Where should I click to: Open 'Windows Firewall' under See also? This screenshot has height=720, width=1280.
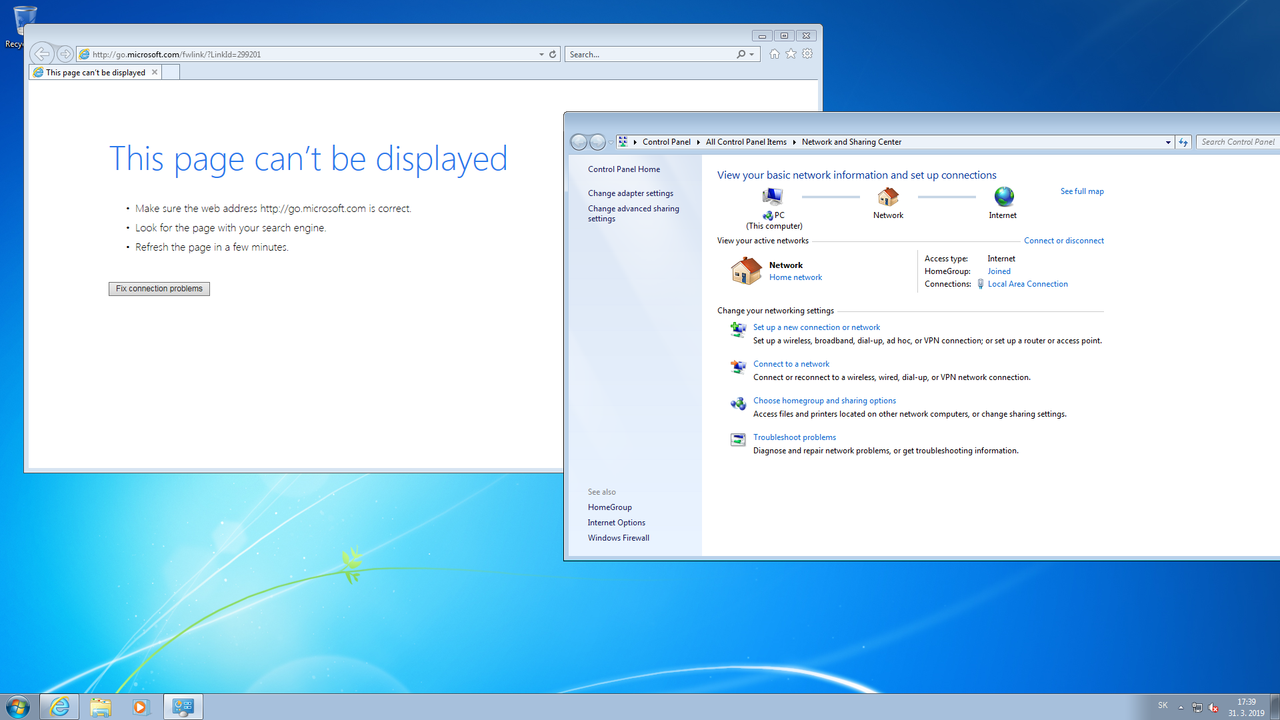click(618, 538)
